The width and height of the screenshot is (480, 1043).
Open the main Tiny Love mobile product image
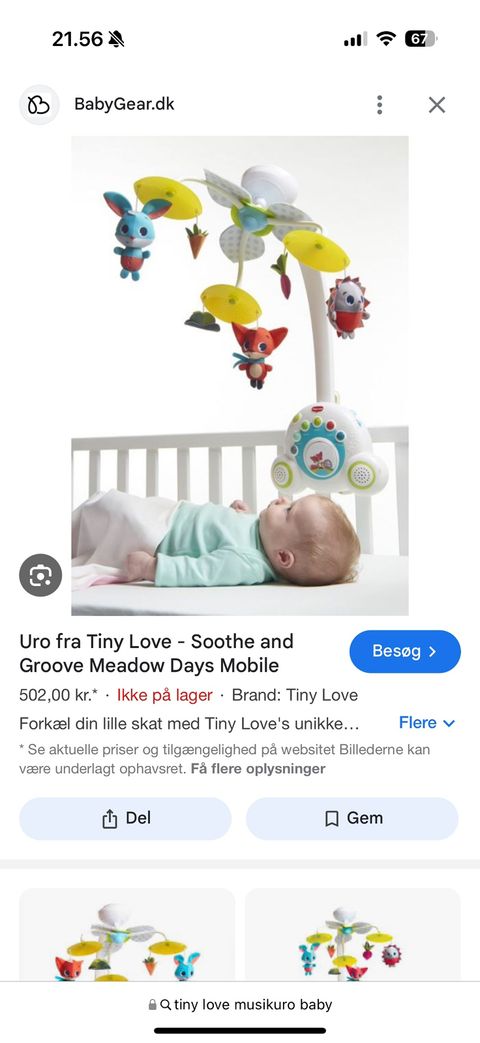[x=240, y=375]
